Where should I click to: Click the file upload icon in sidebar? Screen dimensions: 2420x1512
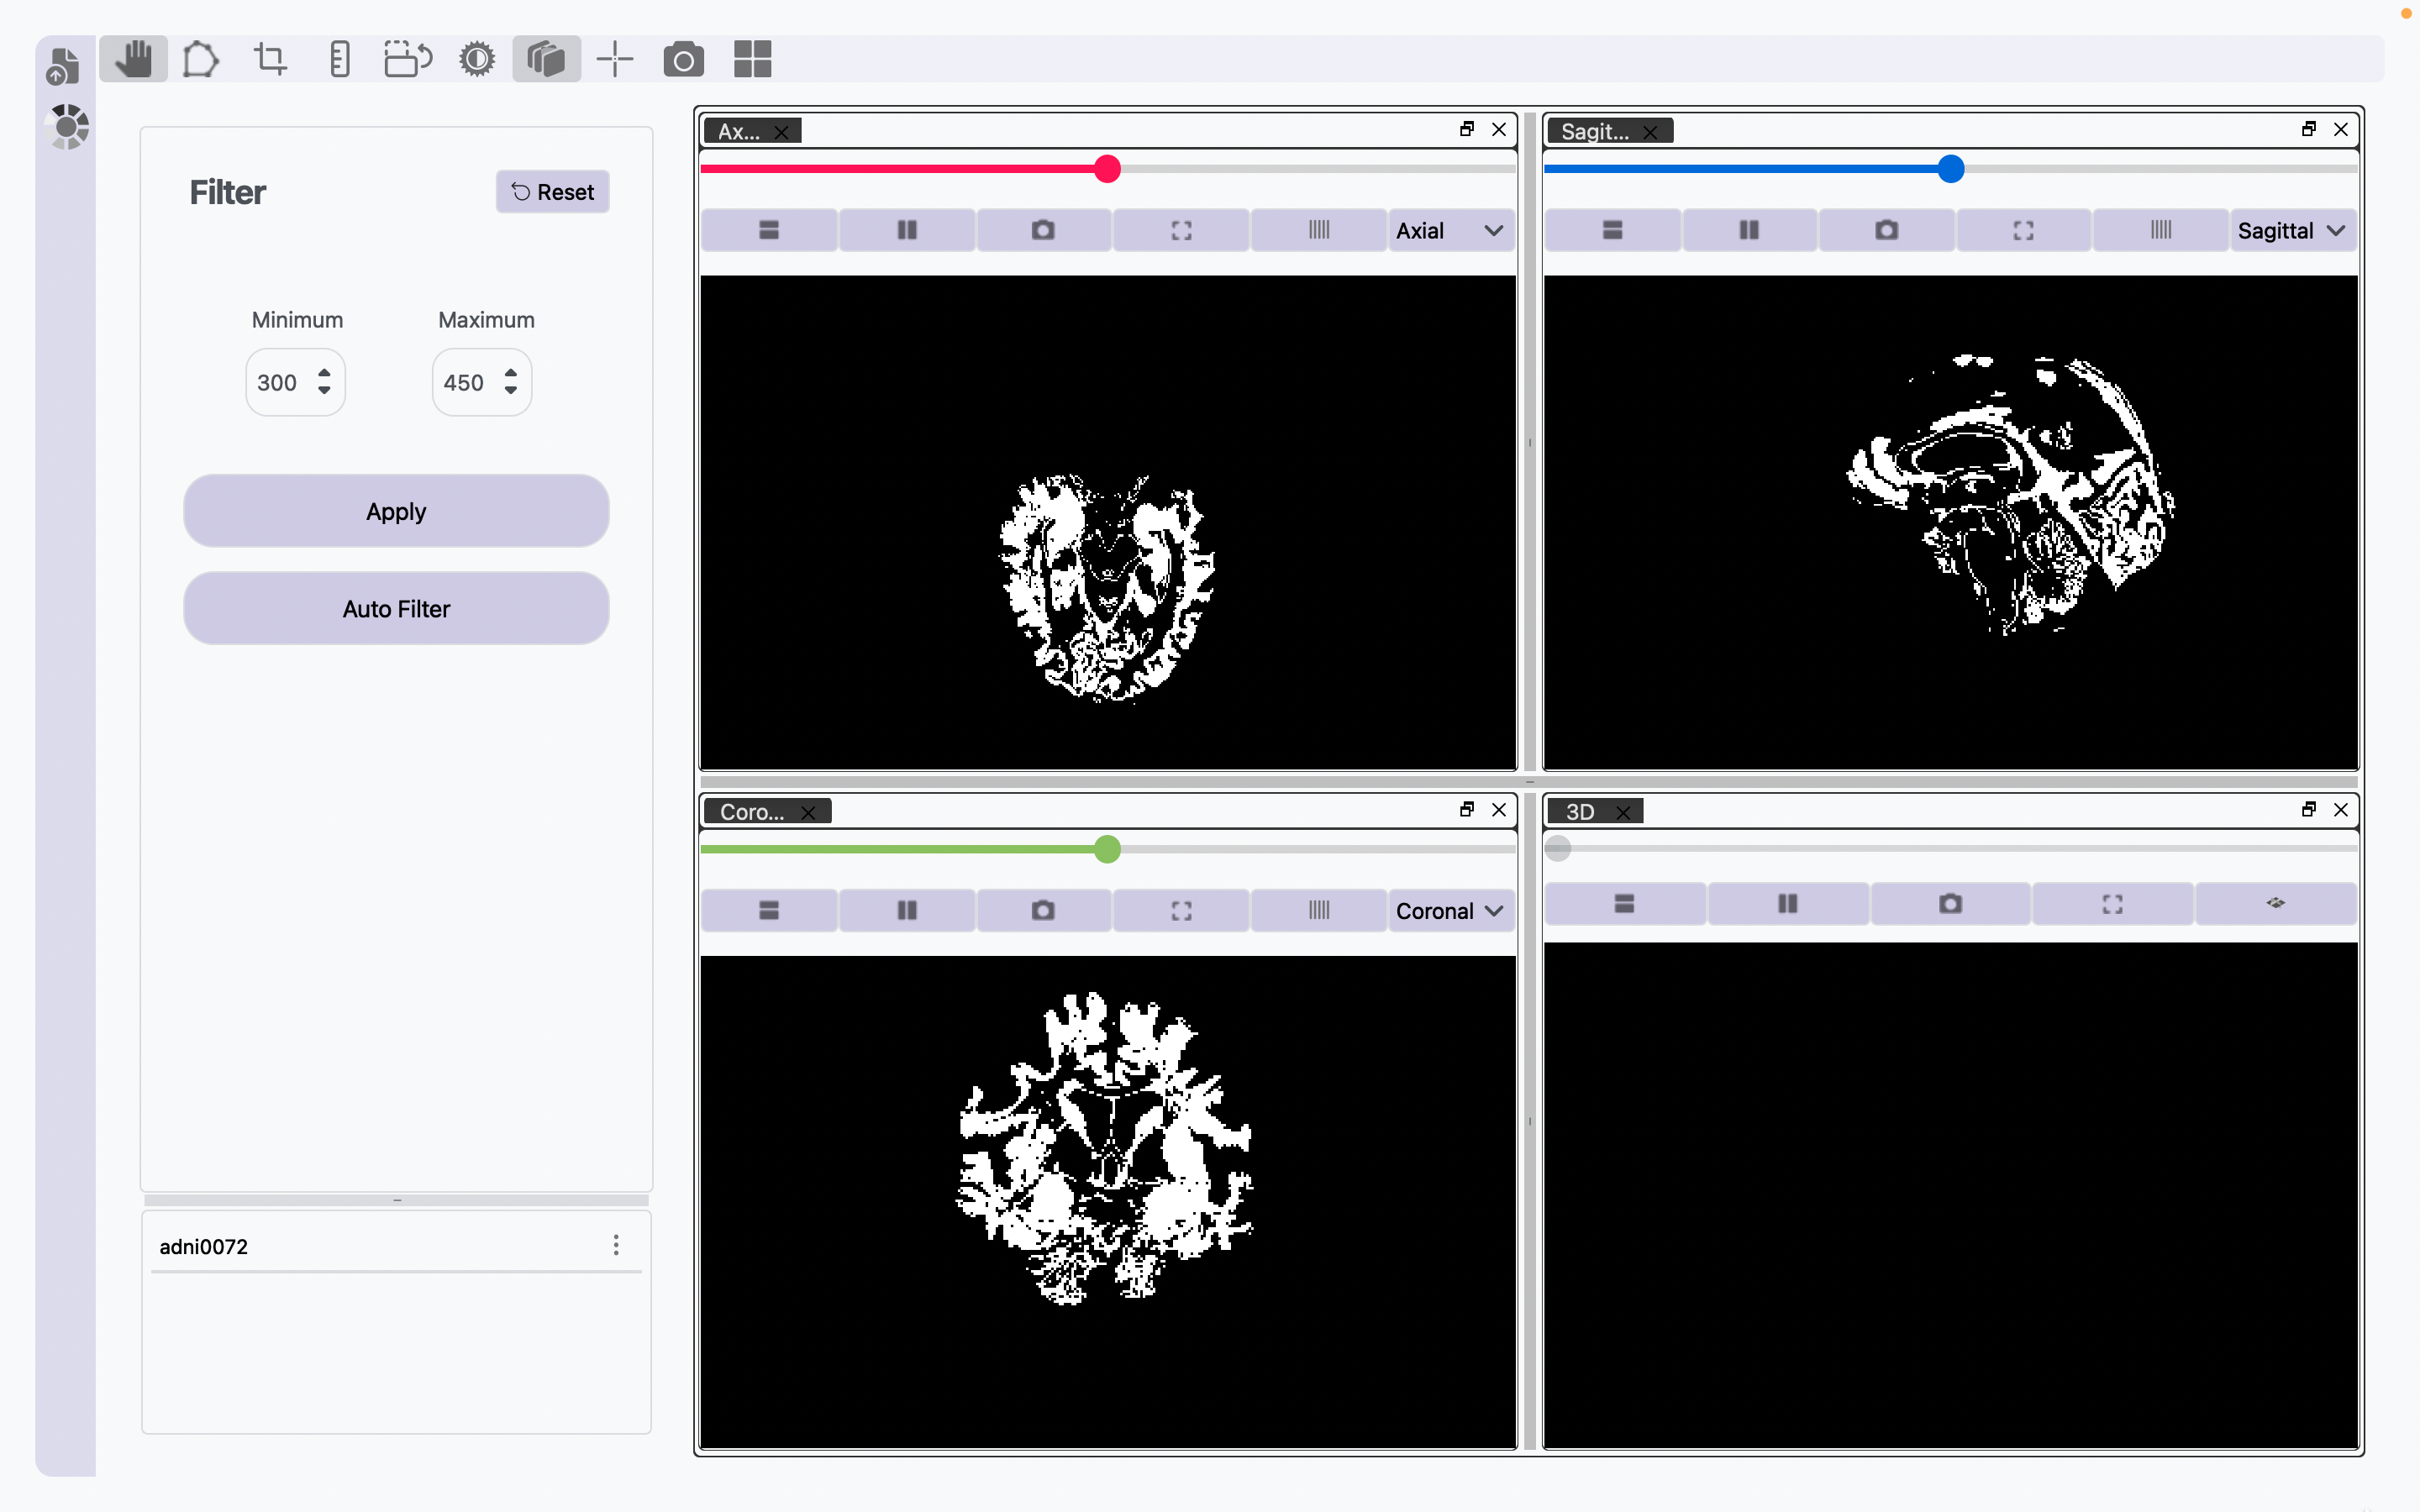63,67
